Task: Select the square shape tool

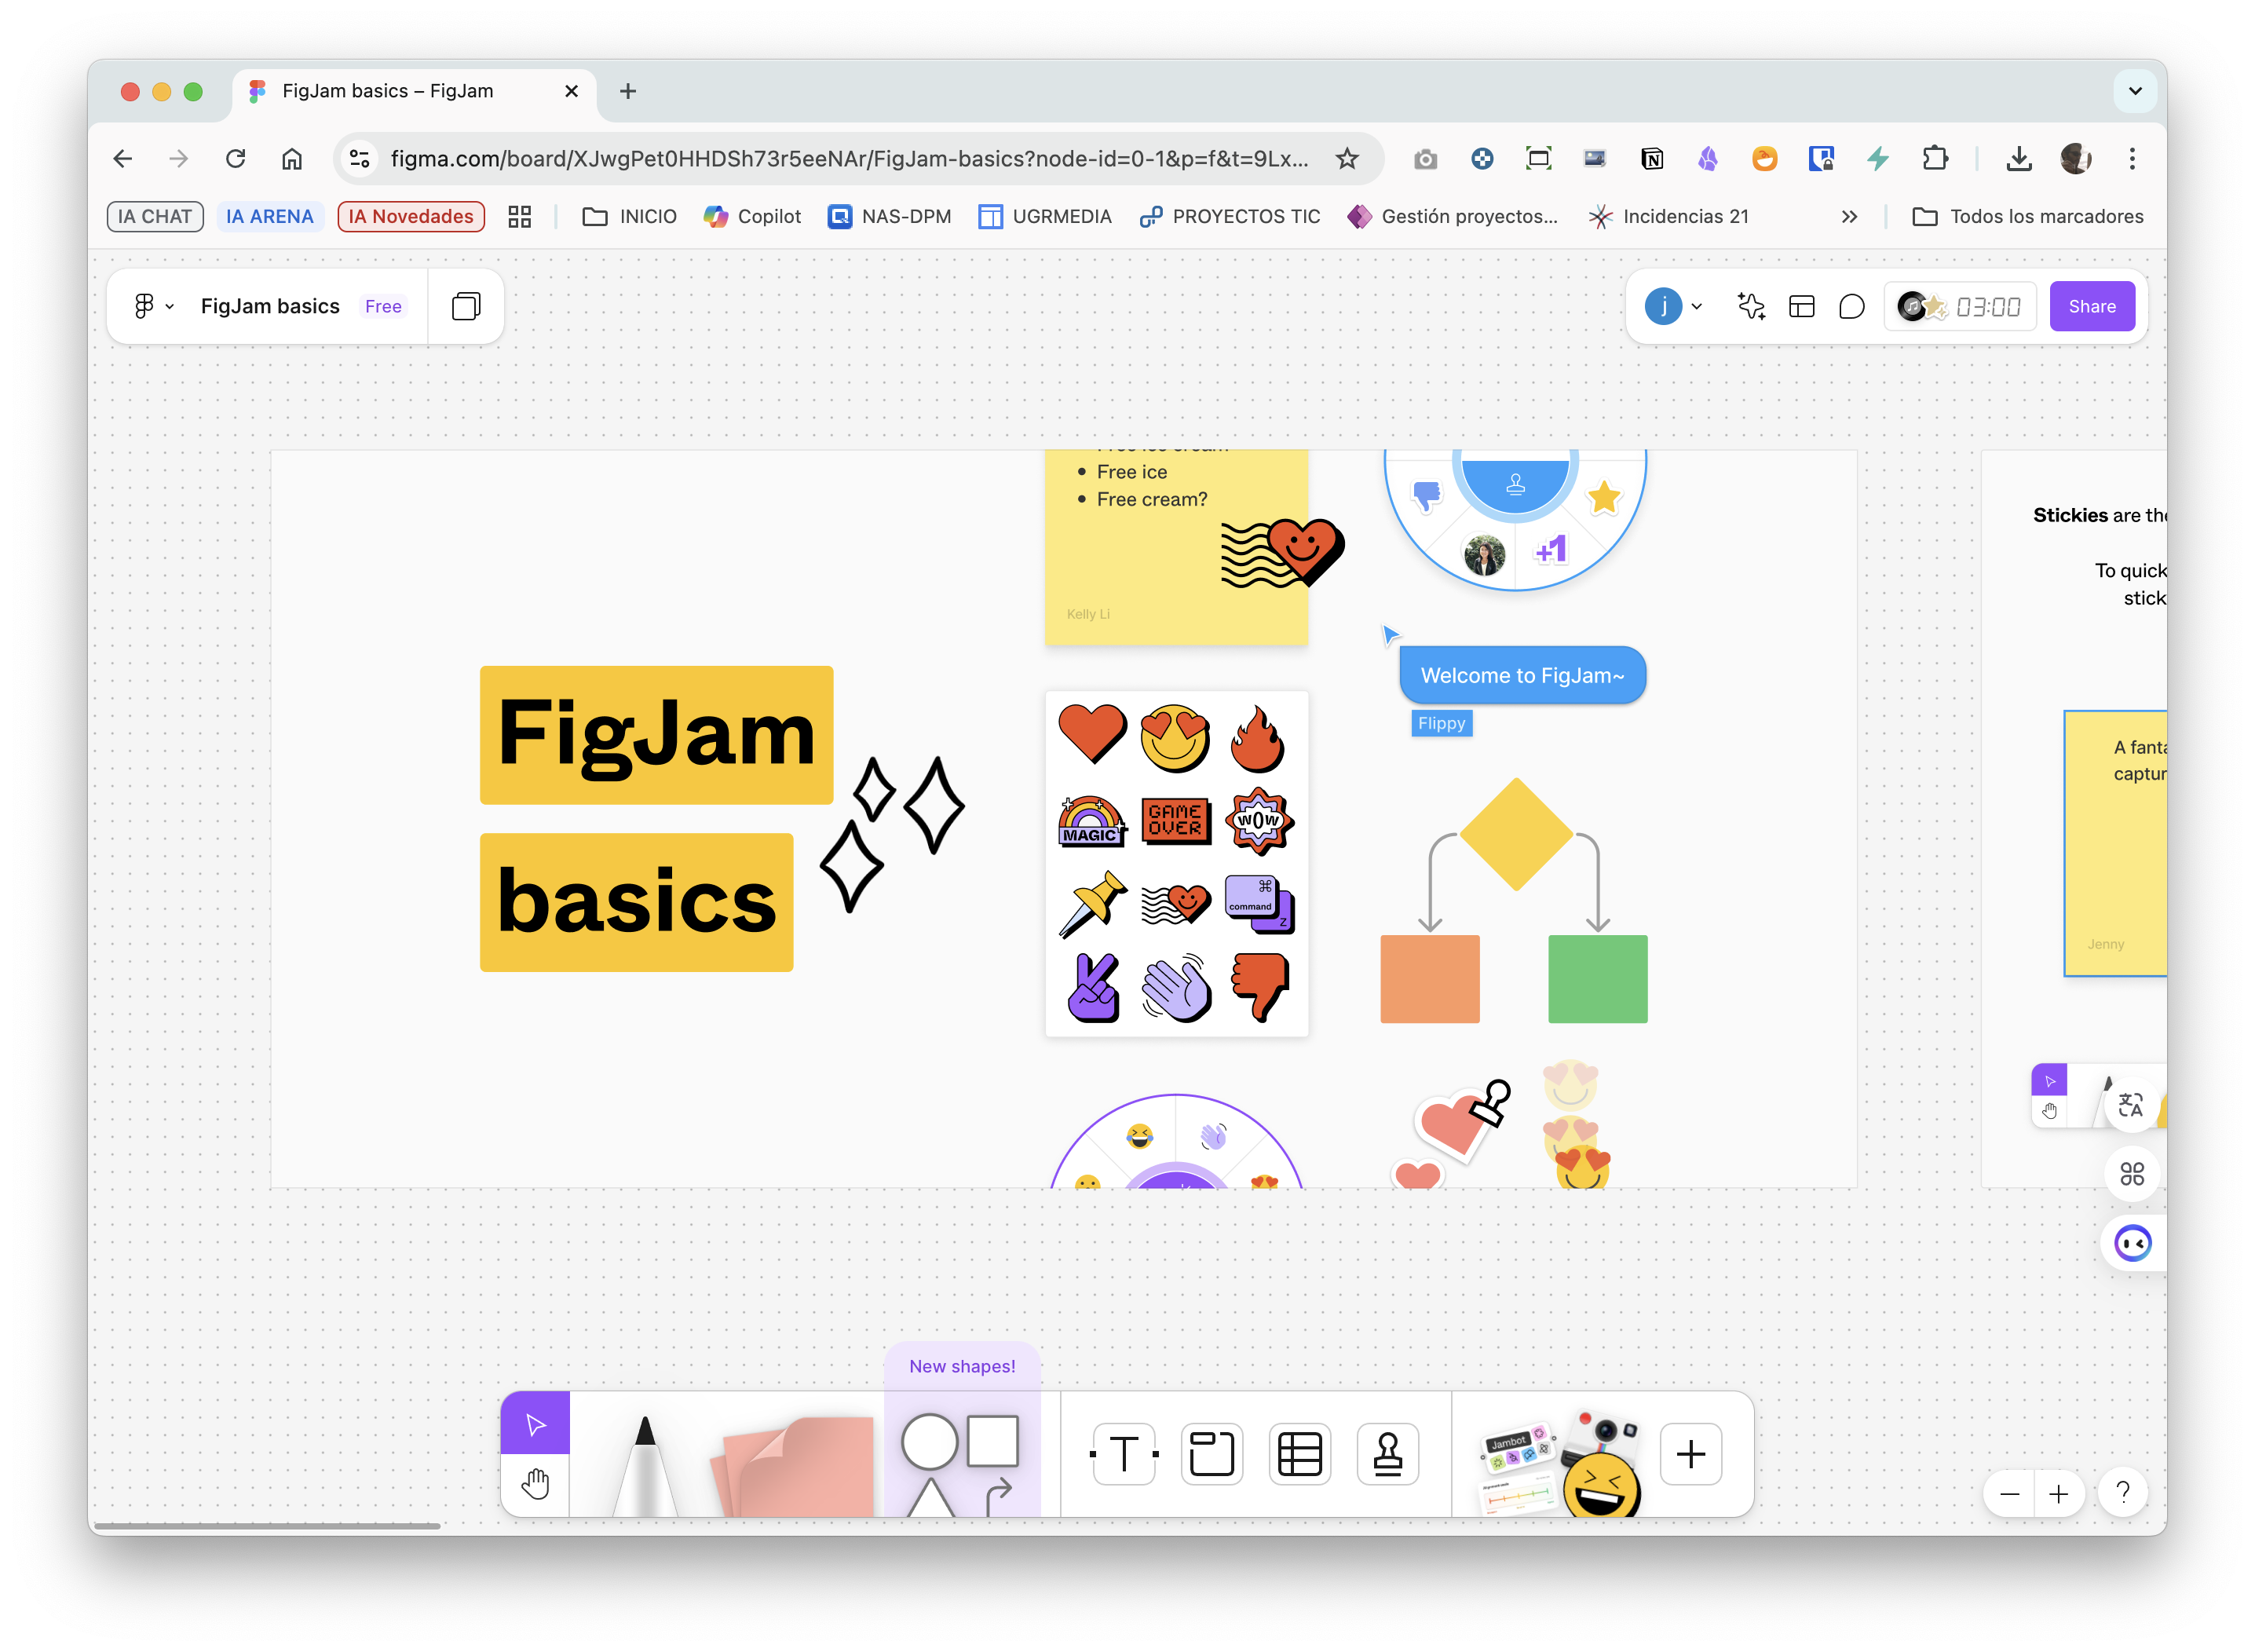Action: (x=992, y=1440)
